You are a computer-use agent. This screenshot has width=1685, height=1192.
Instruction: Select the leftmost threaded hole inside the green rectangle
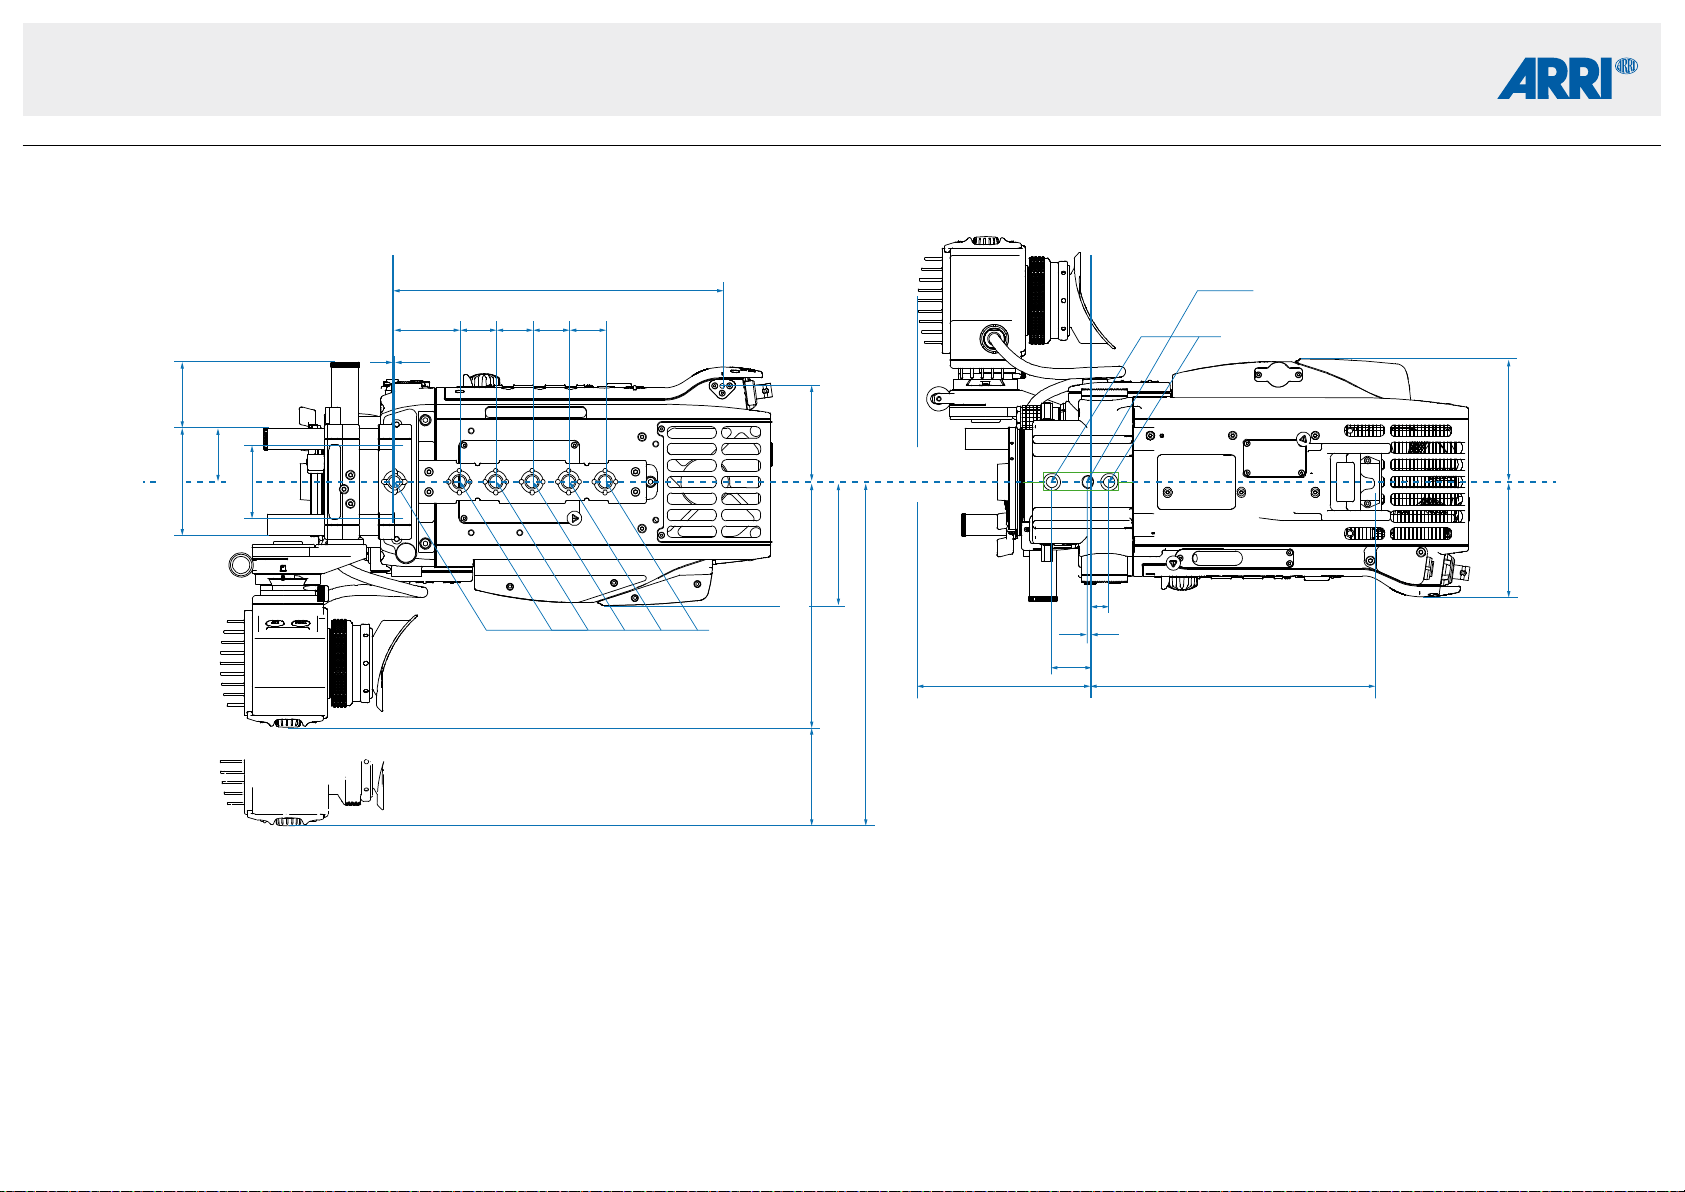coord(1052,482)
